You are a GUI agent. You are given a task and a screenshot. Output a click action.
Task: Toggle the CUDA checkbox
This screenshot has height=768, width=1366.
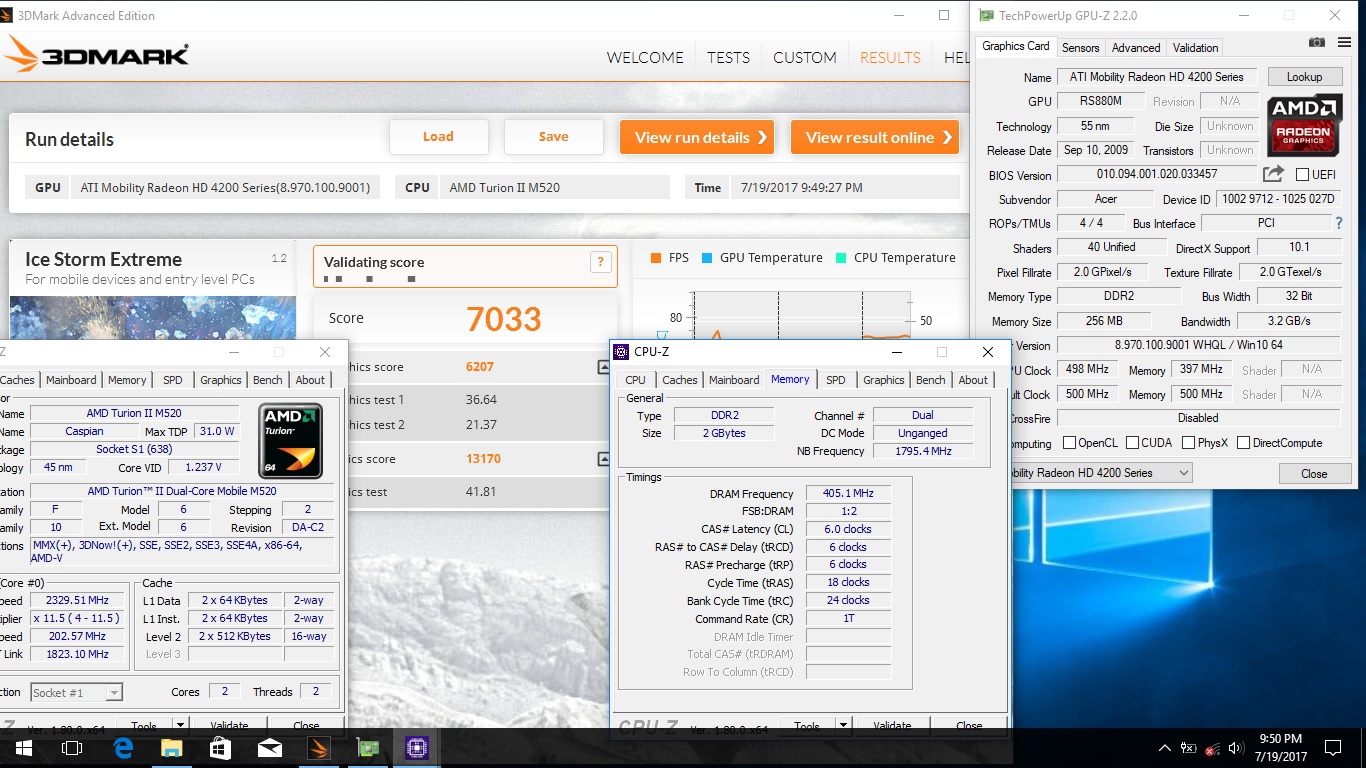pos(1132,443)
